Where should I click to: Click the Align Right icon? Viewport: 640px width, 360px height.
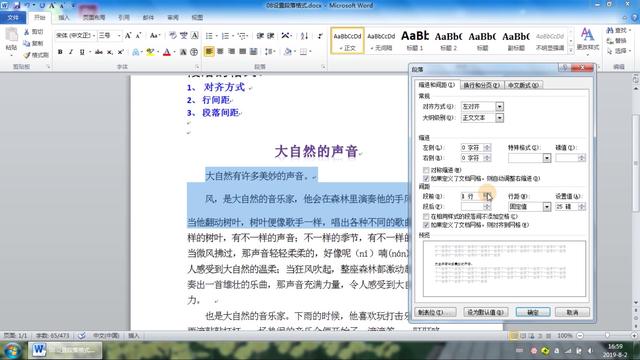point(231,51)
